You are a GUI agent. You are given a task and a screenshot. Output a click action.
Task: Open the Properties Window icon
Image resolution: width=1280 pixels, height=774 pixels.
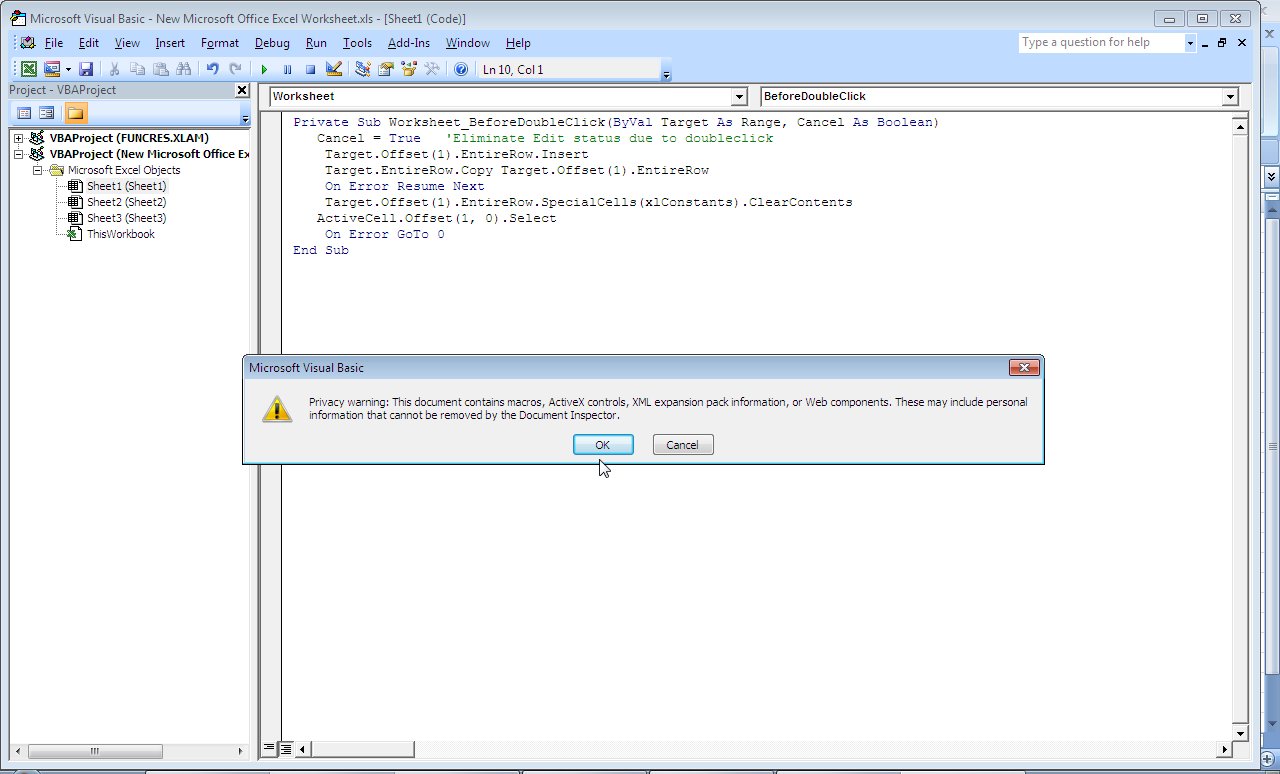(x=386, y=69)
